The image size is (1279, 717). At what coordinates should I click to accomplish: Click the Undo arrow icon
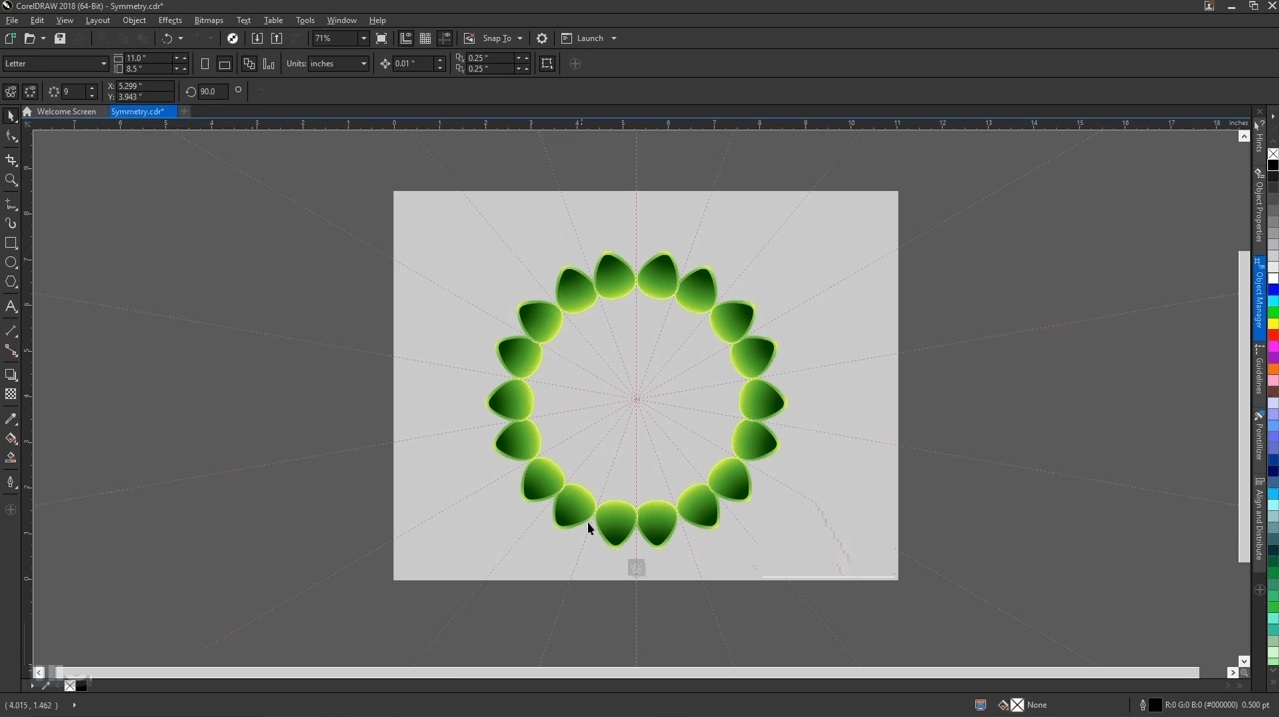click(x=167, y=38)
